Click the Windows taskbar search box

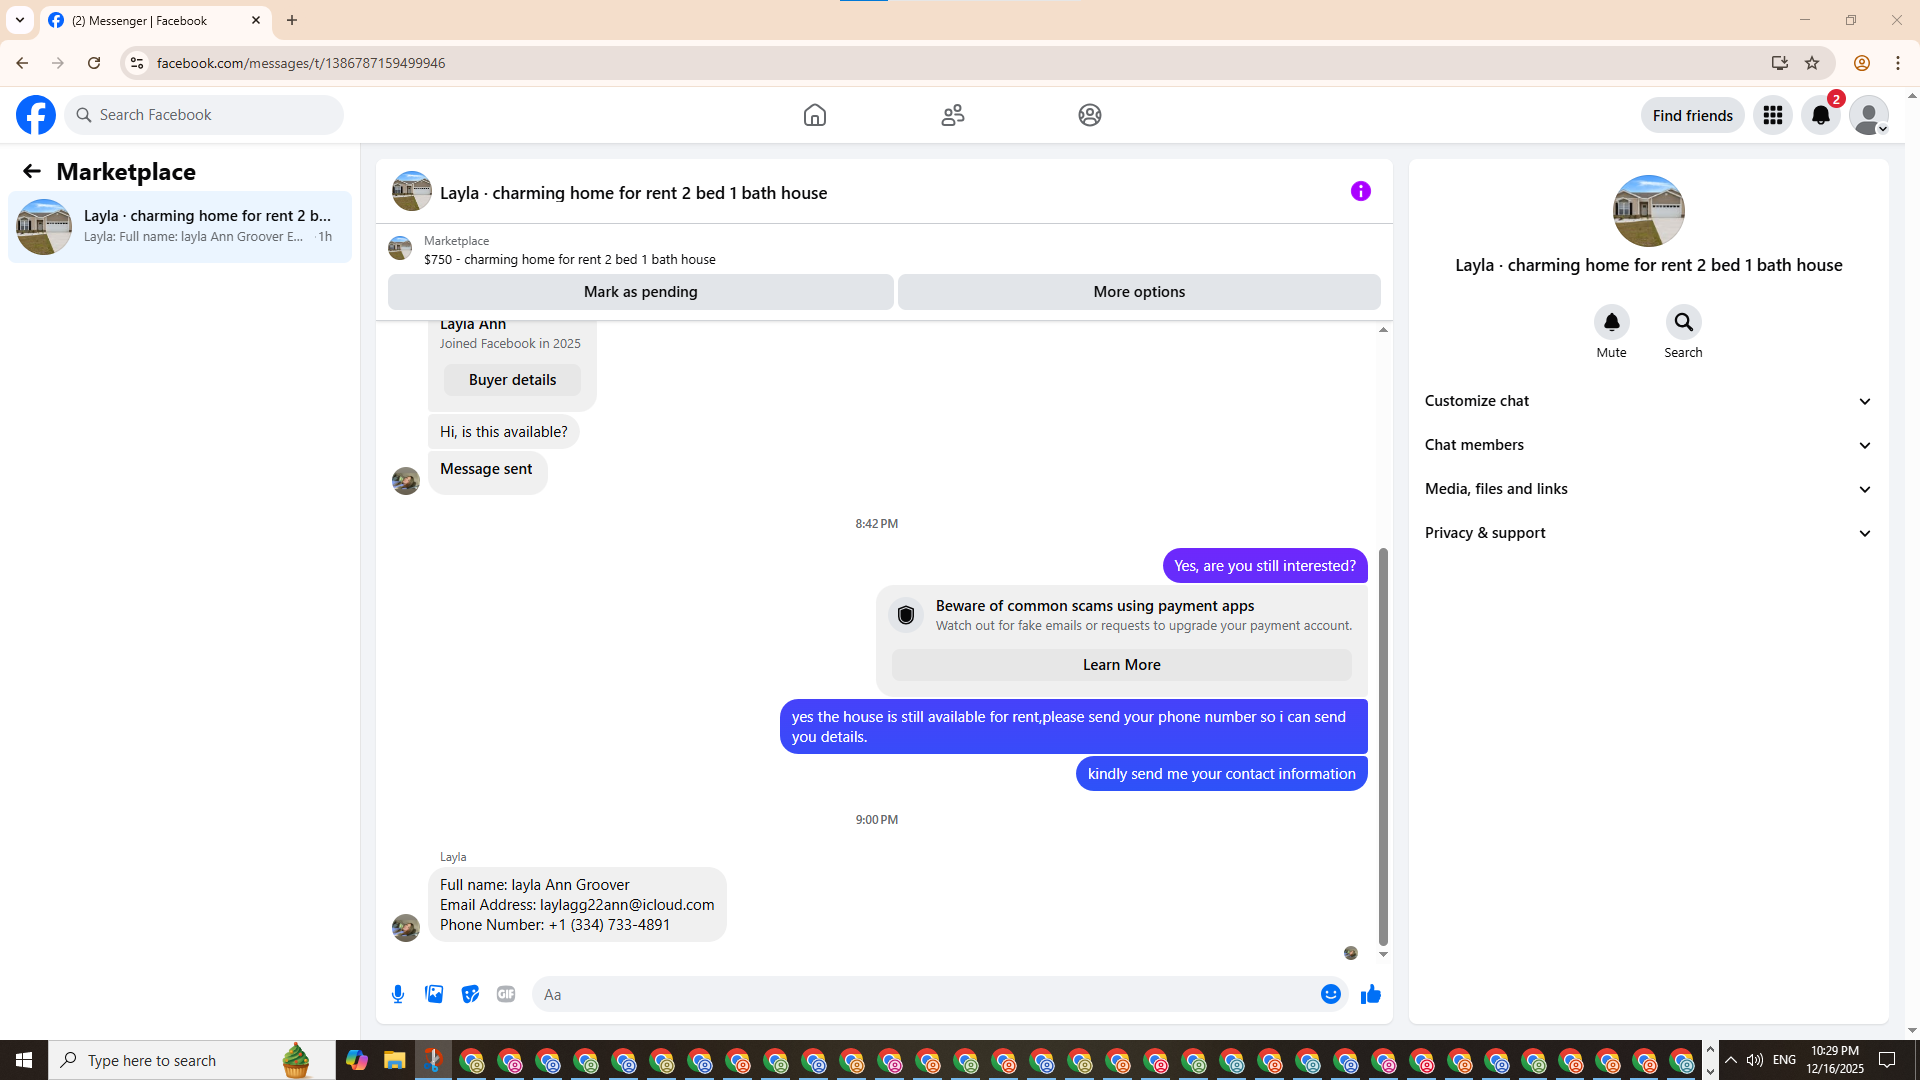click(x=192, y=1060)
